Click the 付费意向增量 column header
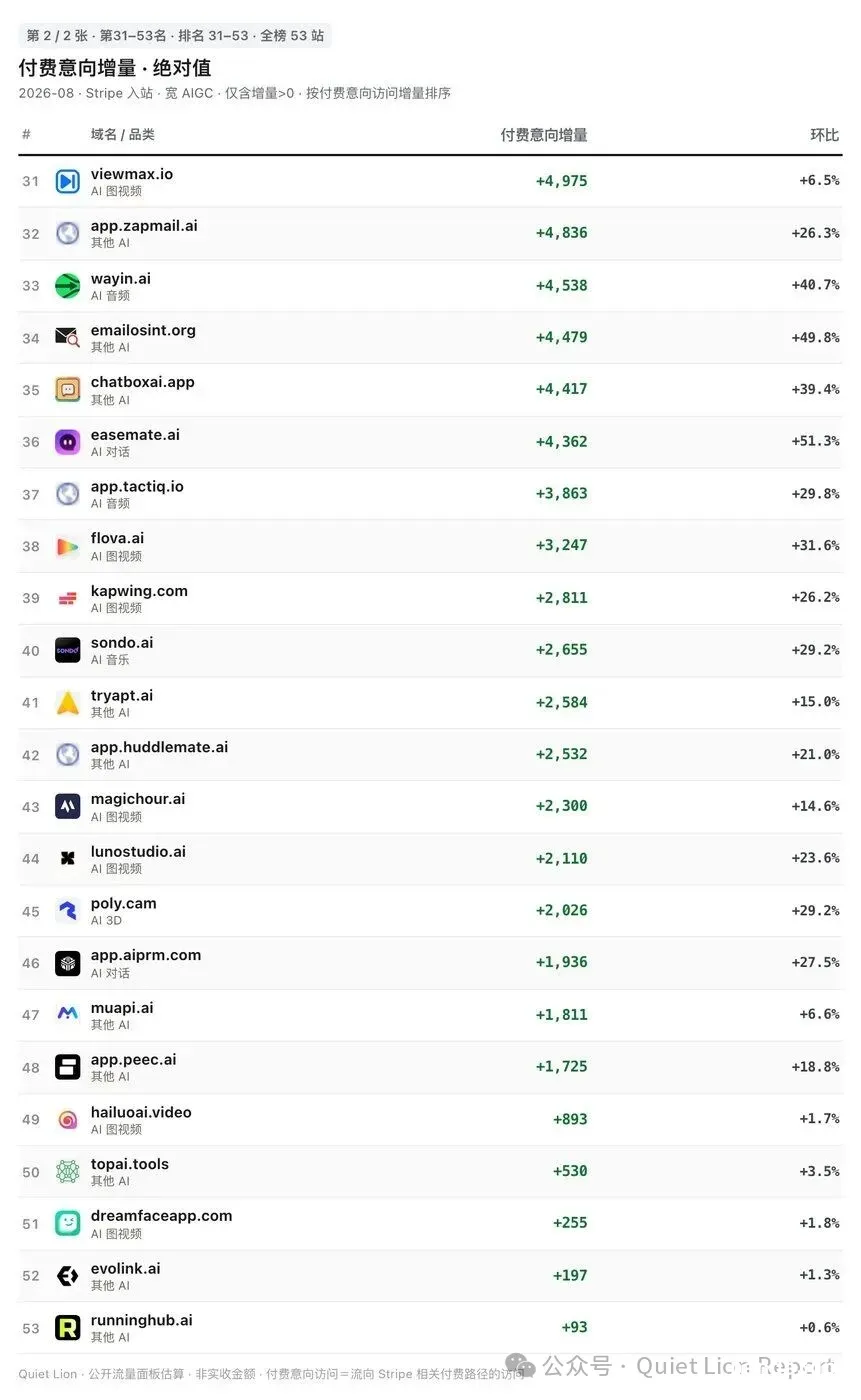The height and width of the screenshot is (1400, 861). click(544, 135)
